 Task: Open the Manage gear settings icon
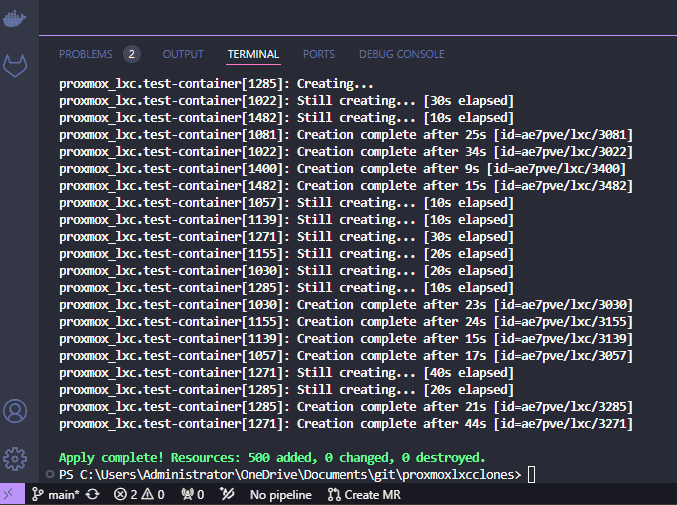pyautogui.click(x=15, y=458)
